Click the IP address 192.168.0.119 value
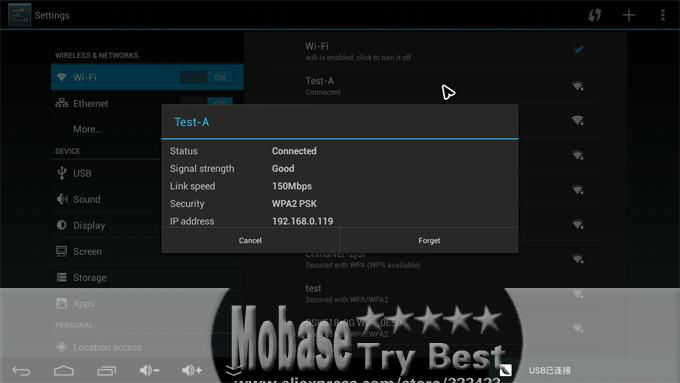 point(303,221)
